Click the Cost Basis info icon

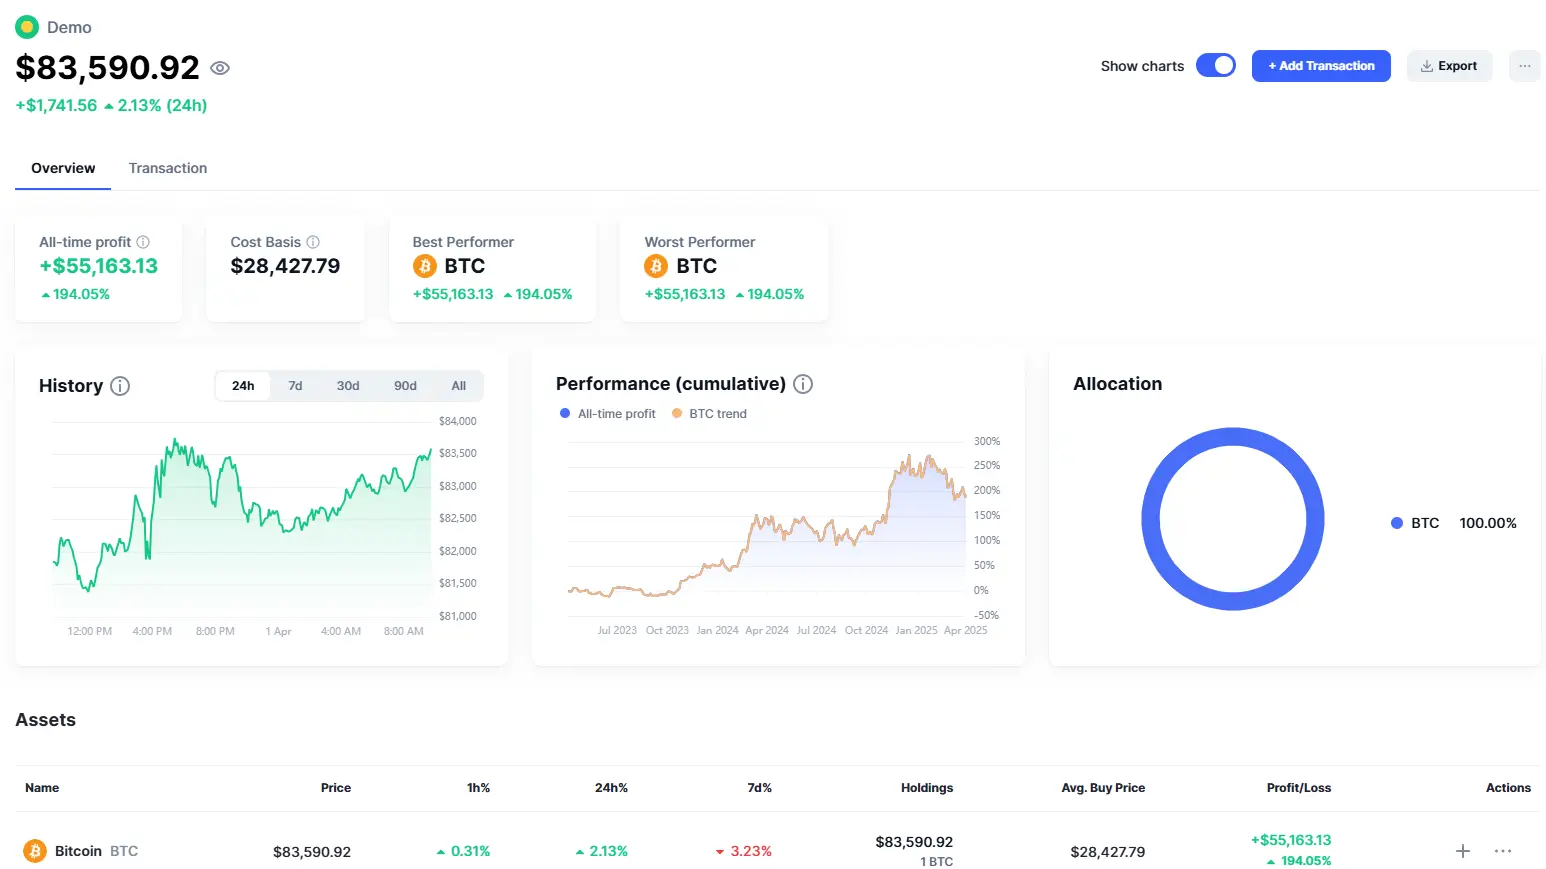point(313,242)
